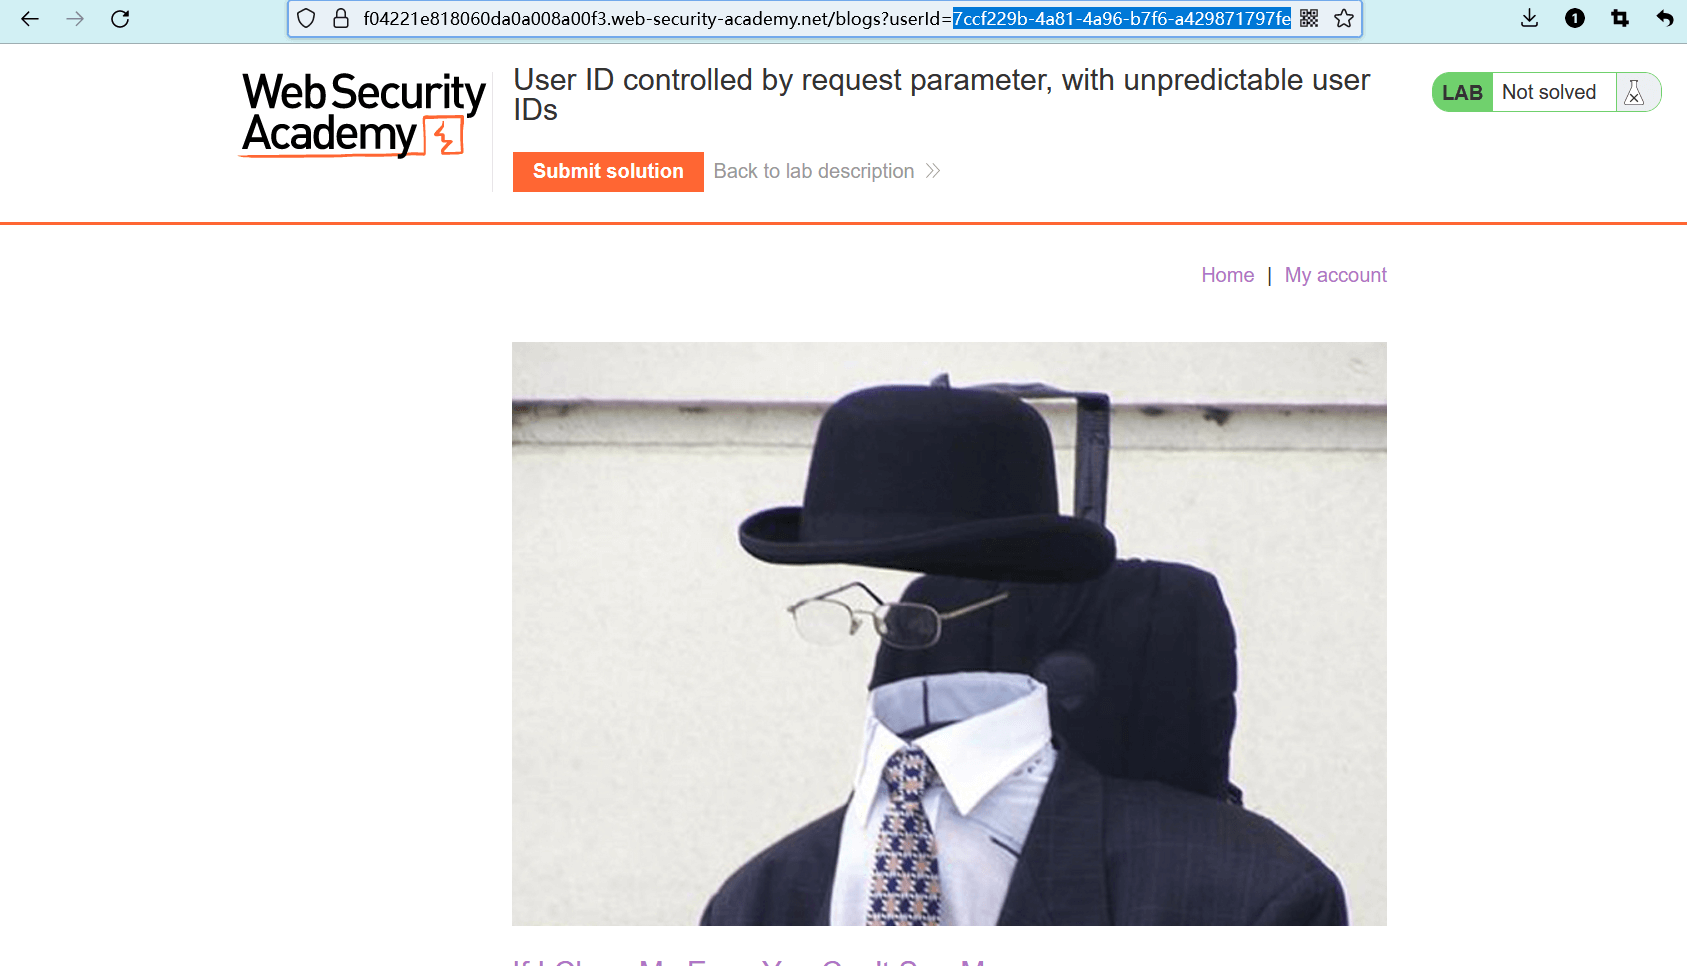The width and height of the screenshot is (1687, 966).
Task: Go back to the previous page
Action: click(30, 19)
